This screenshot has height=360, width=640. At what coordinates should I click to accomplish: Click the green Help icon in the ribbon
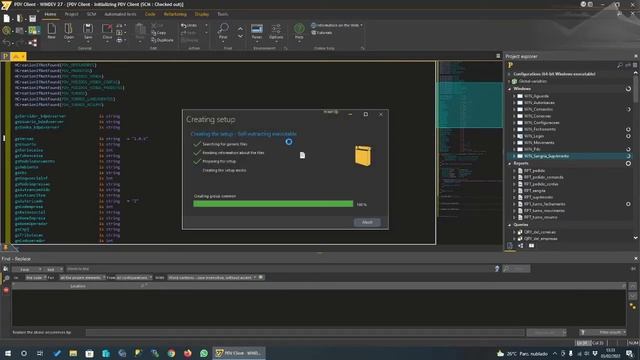299,29
